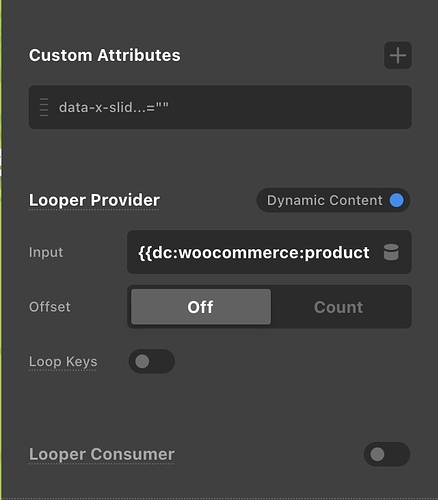438x500 pixels.
Task: Open the dynamic content database icon in Input
Action: tap(391, 252)
